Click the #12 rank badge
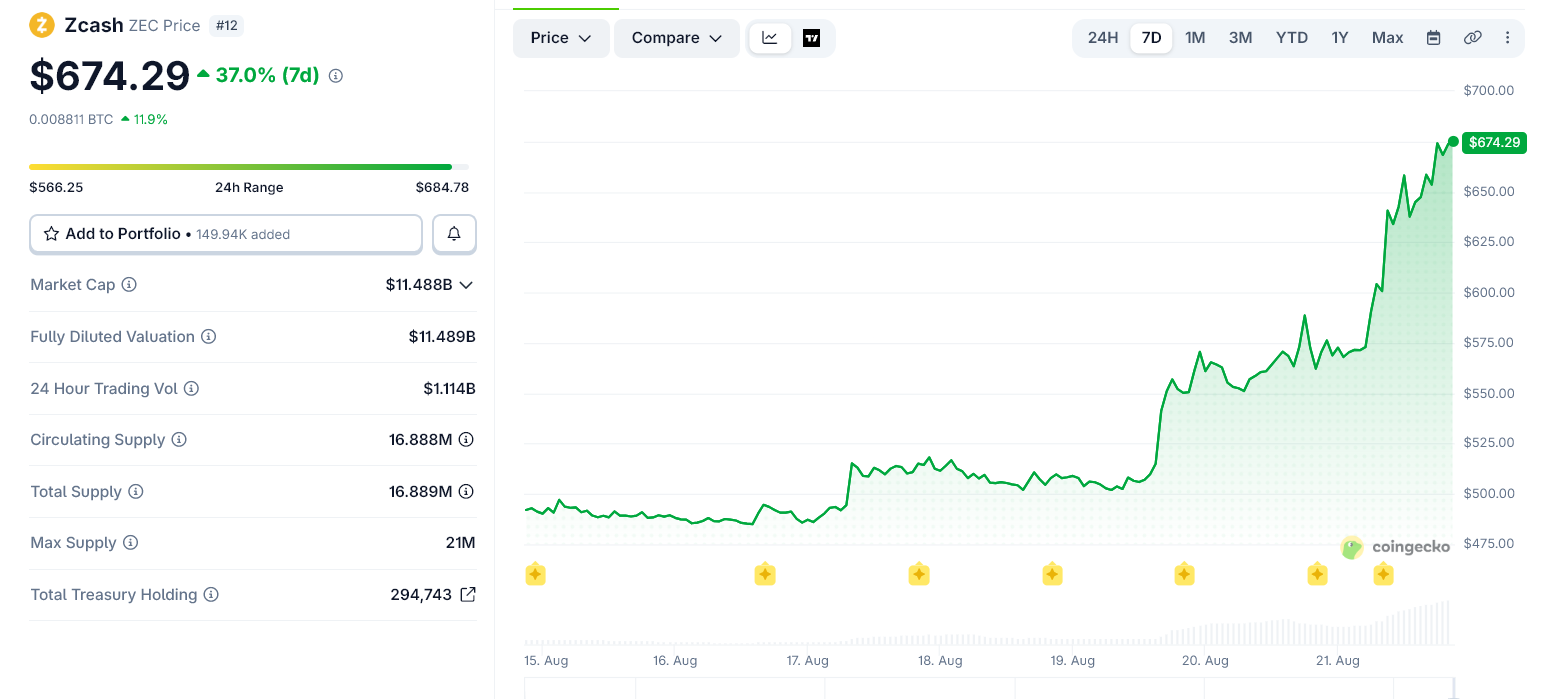 227,25
